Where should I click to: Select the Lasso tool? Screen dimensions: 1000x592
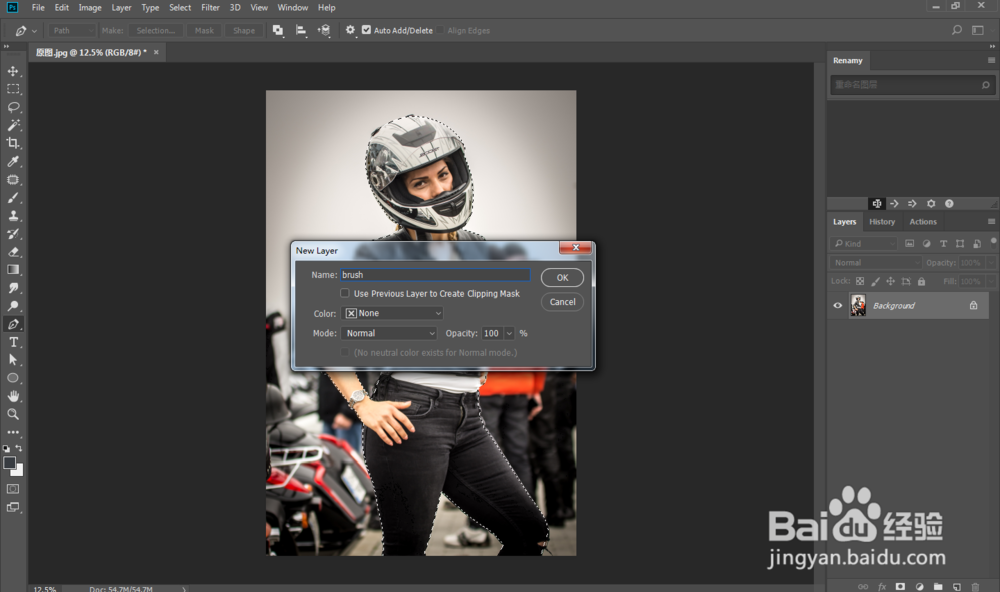(x=13, y=107)
